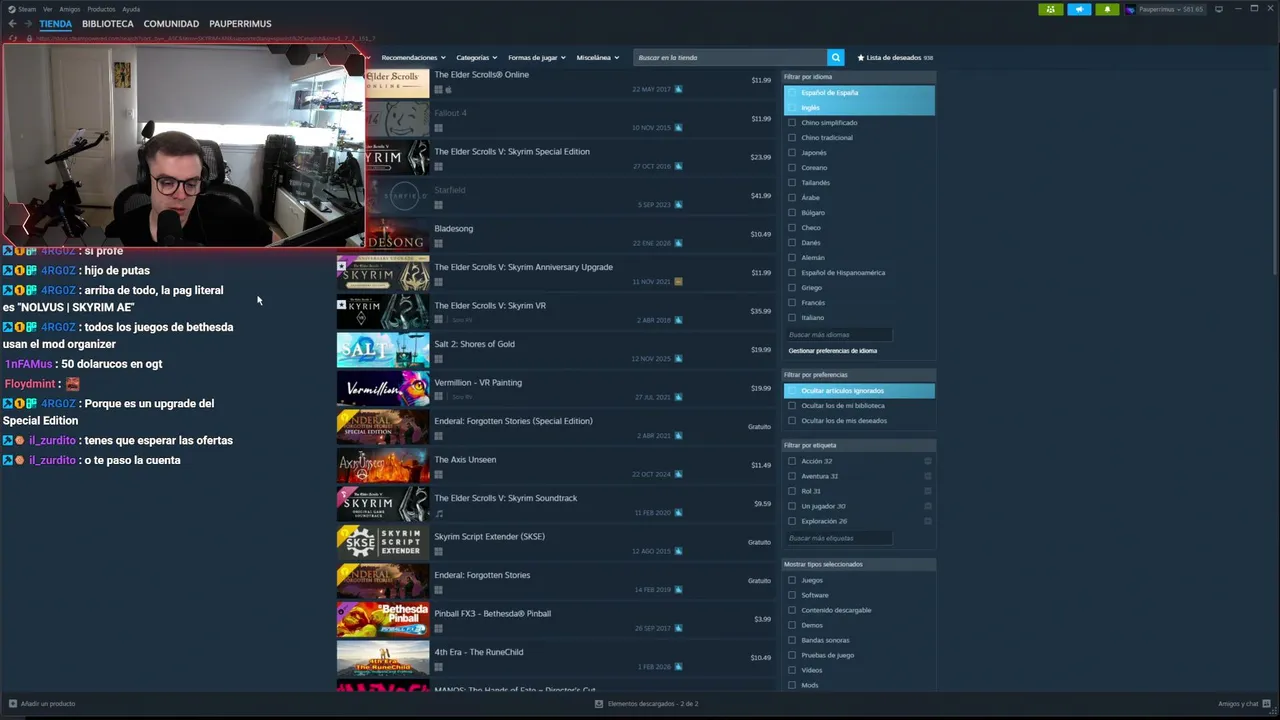This screenshot has height=720, width=1280.
Task: Click the Buscar en la tienda field
Action: pos(731,57)
